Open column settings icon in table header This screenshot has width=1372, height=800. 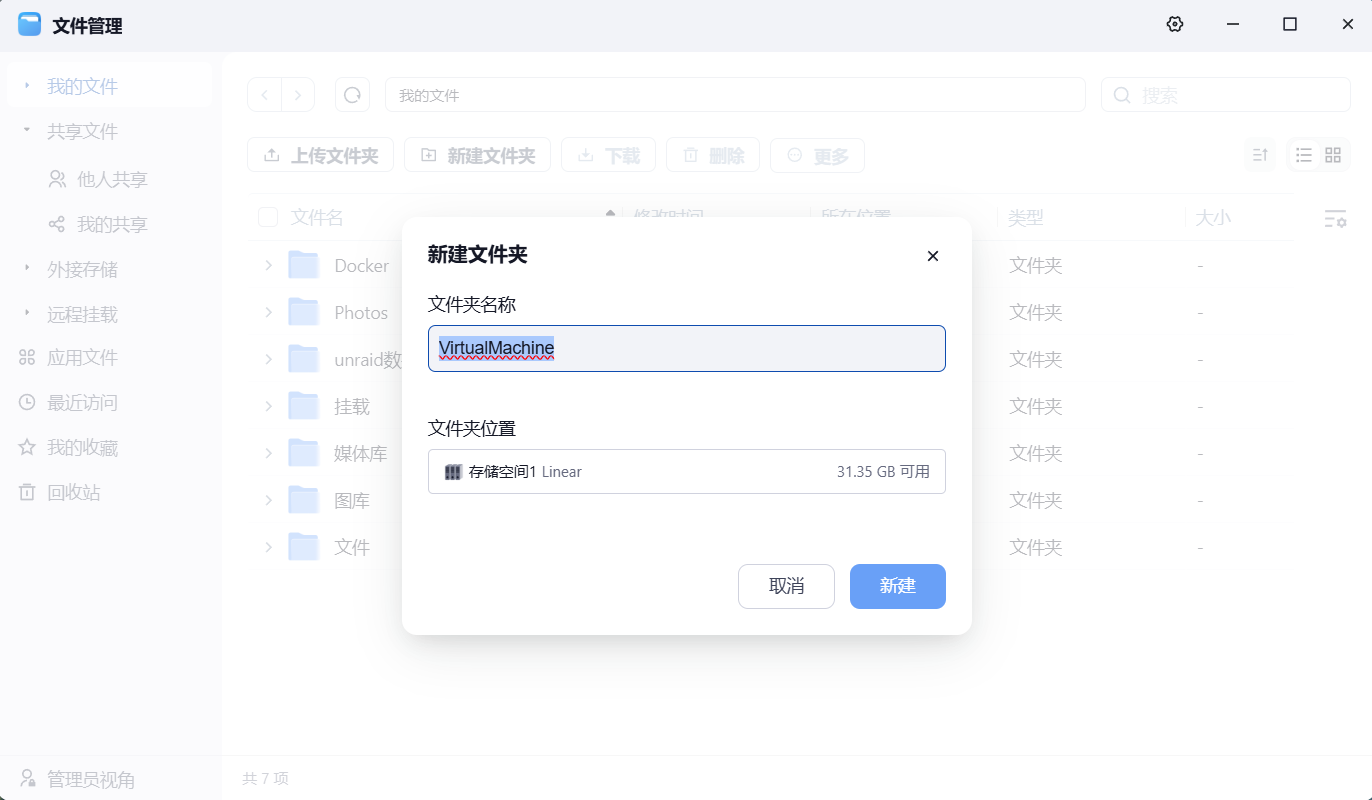tap(1334, 218)
